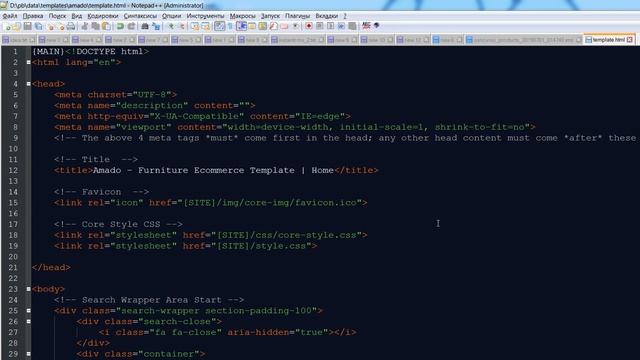Cut the selection using the toolbar scissors
Screen dimensions: 640x360
pos(84,27)
